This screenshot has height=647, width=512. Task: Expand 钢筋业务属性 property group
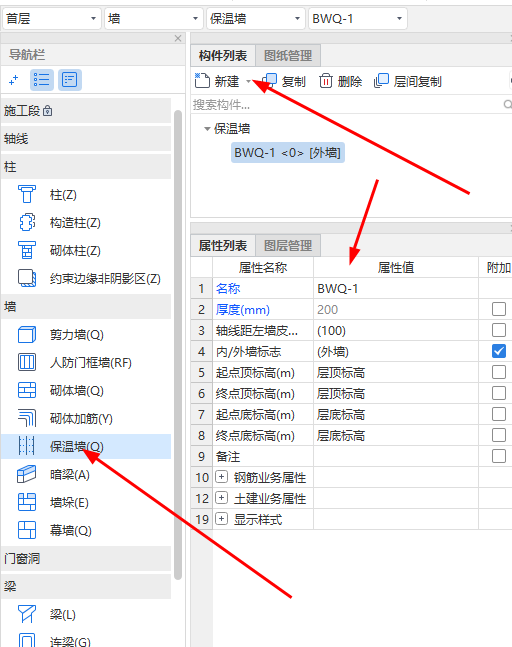(x=222, y=477)
